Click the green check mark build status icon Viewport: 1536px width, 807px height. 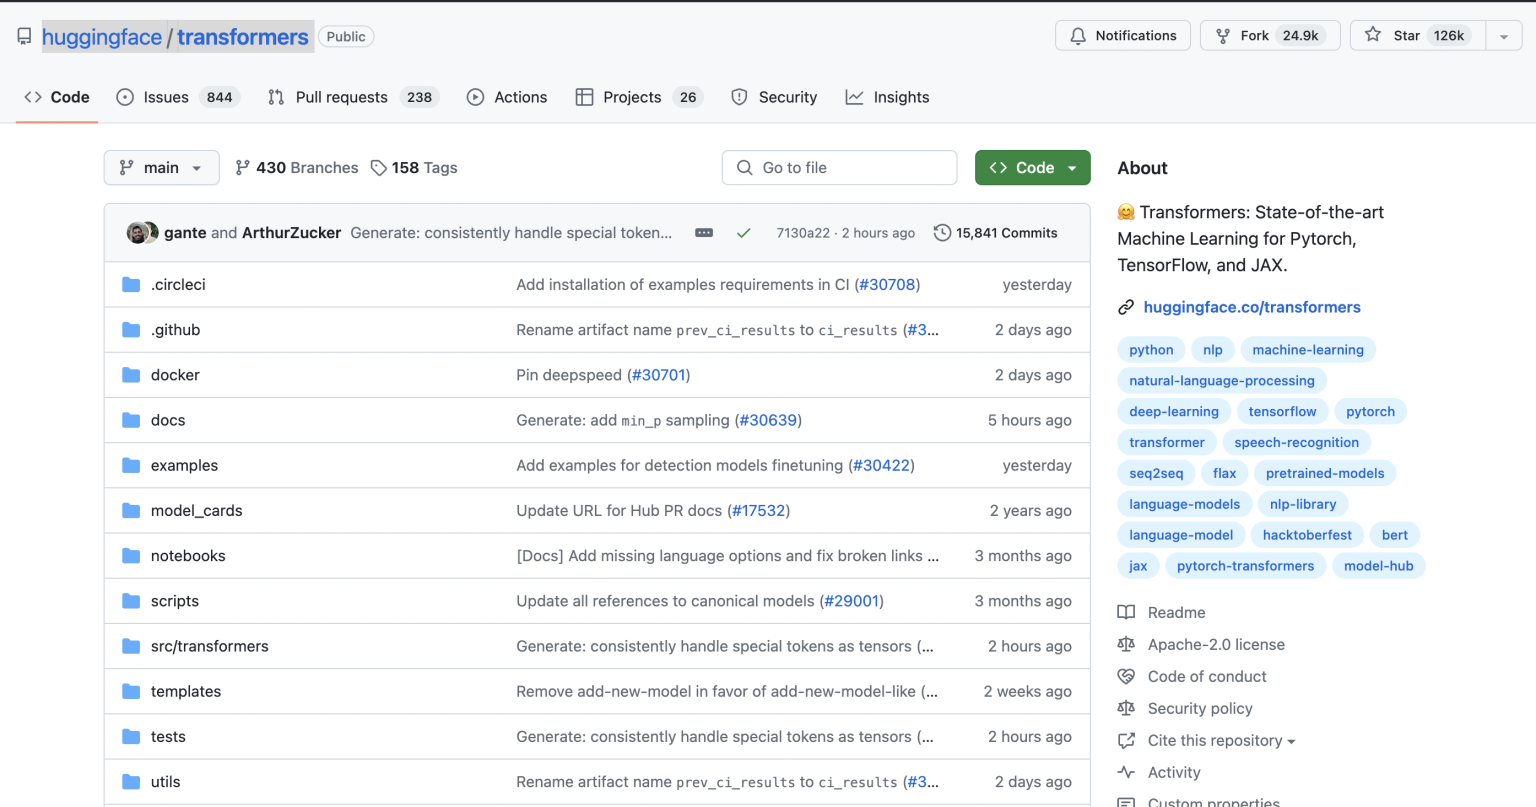[x=743, y=231]
